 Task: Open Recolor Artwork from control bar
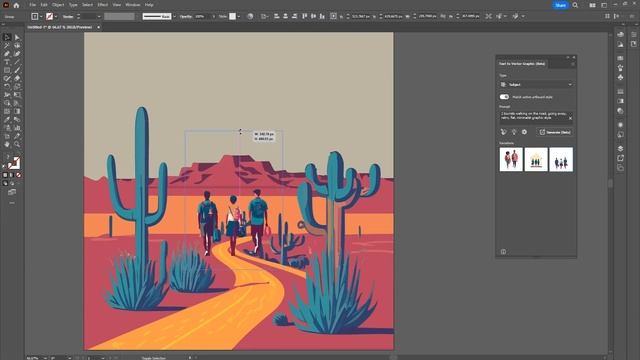click(x=250, y=16)
